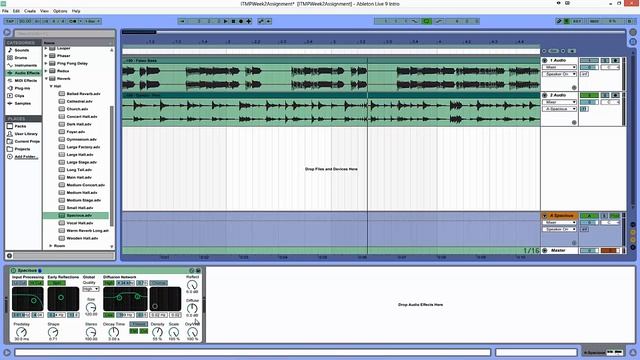Screen dimensions: 640x360
Task: Click the Stop button in transport bar
Action: click(x=233, y=21)
